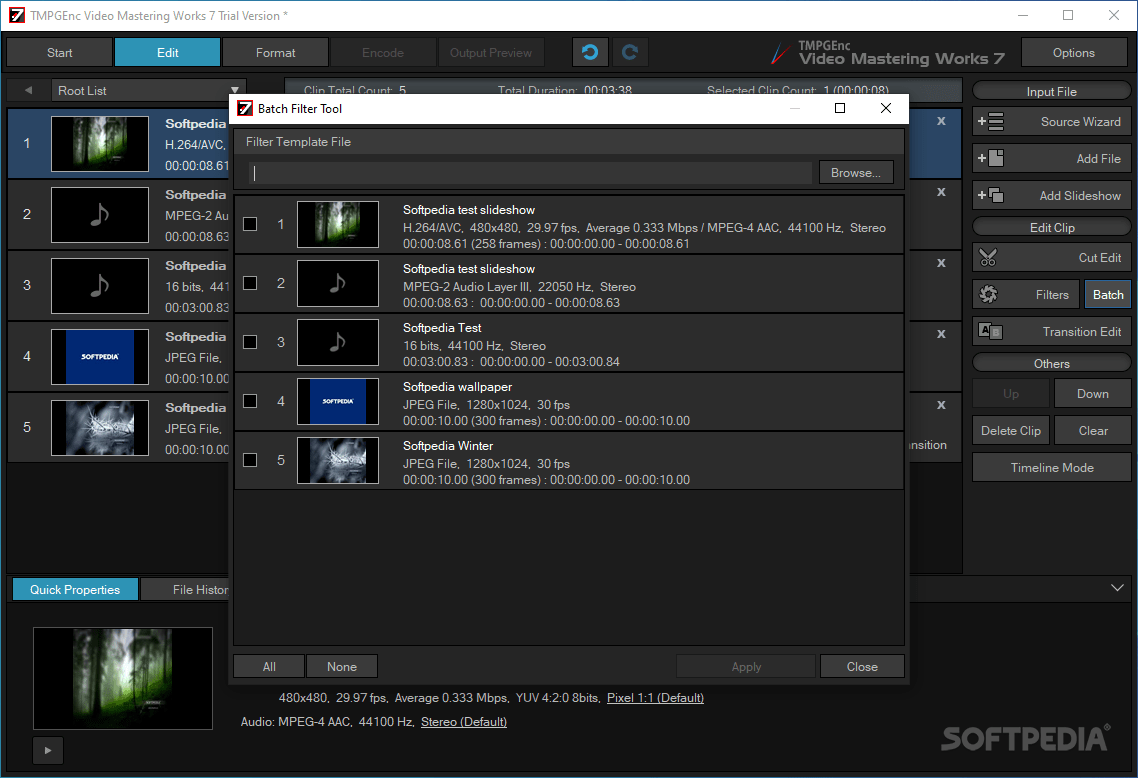This screenshot has width=1138, height=778.
Task: Click Delete Clip button
Action: [x=1011, y=430]
